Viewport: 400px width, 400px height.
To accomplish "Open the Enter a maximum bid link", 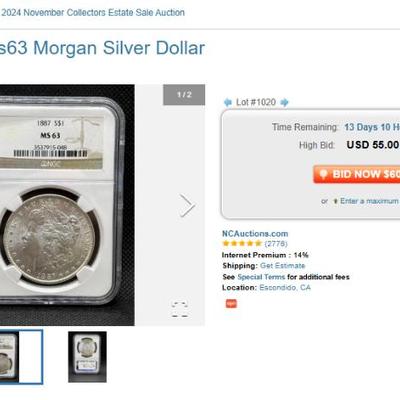I will (370, 201).
